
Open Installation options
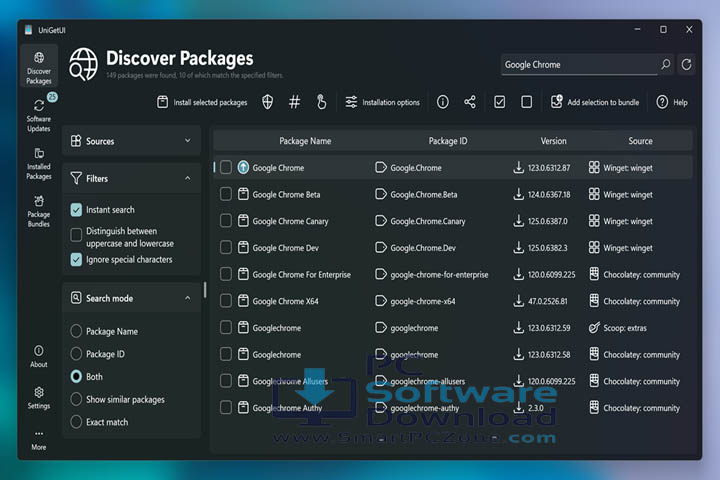coord(382,102)
